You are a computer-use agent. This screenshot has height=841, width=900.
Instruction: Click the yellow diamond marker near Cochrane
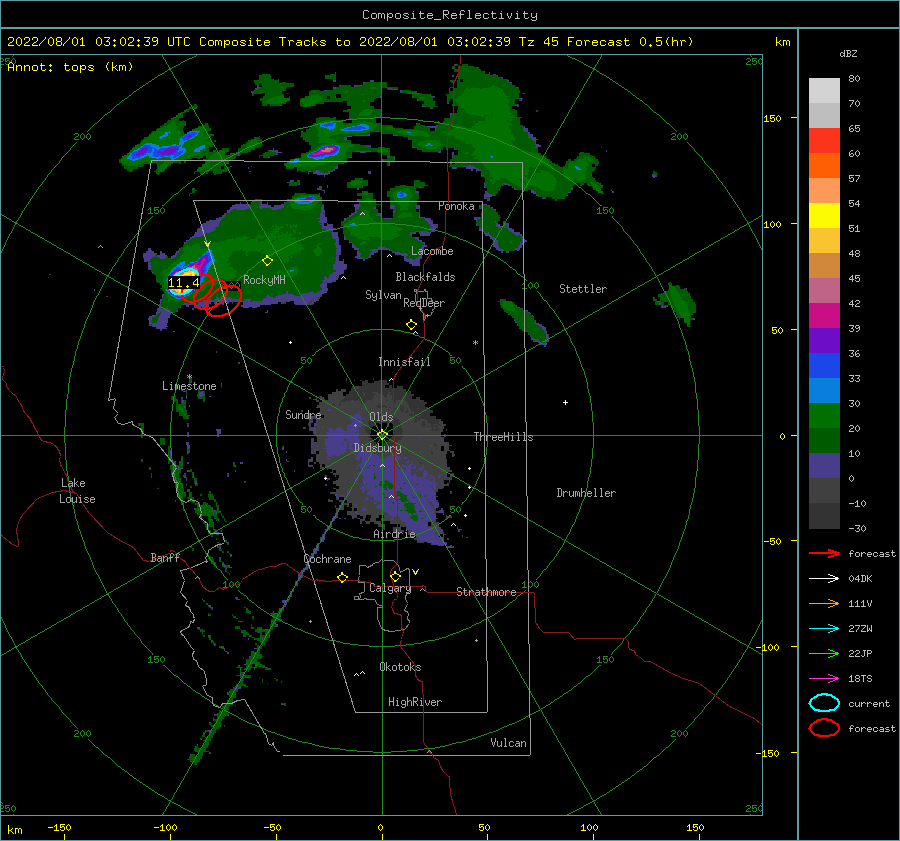point(343,577)
